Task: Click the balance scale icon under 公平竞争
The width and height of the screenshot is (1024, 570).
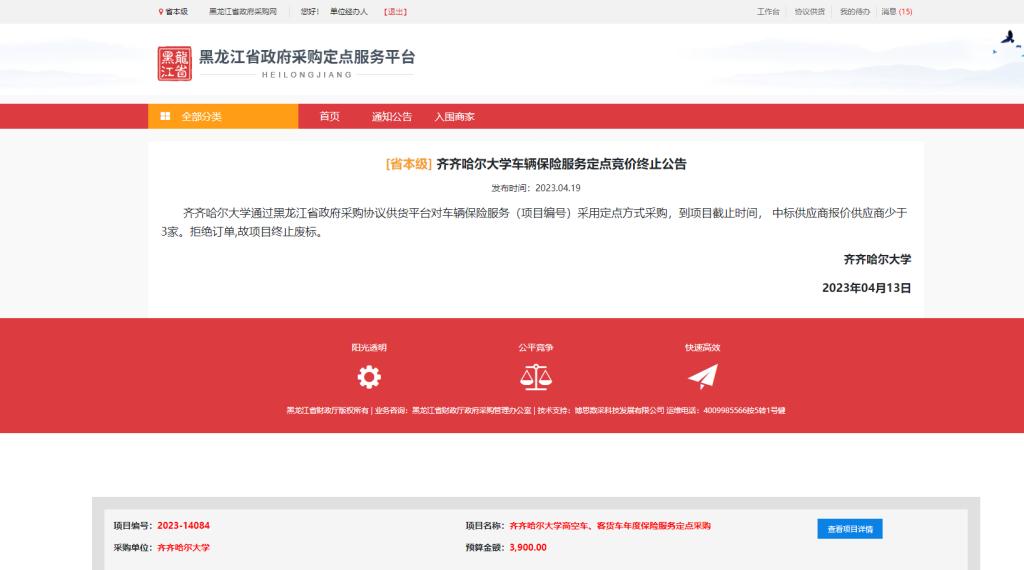Action: [535, 377]
